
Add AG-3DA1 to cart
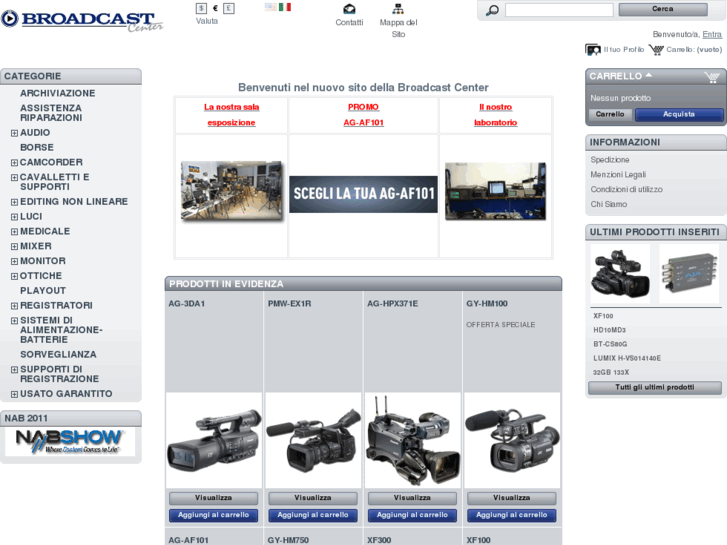(x=213, y=515)
